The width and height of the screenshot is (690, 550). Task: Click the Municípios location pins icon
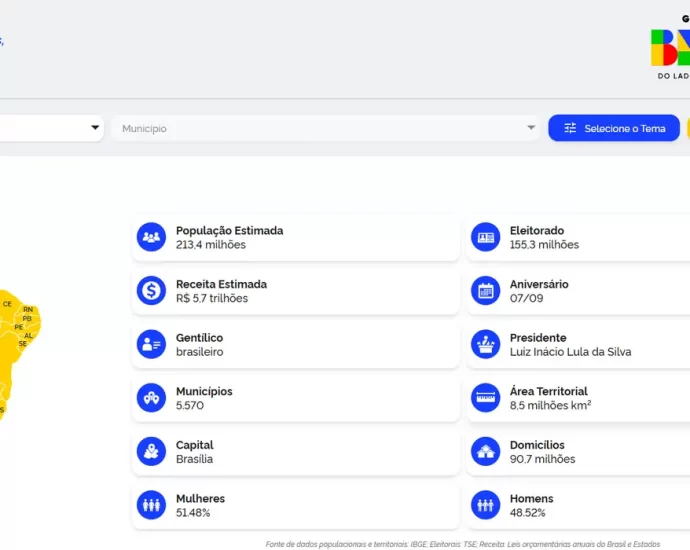tap(151, 398)
